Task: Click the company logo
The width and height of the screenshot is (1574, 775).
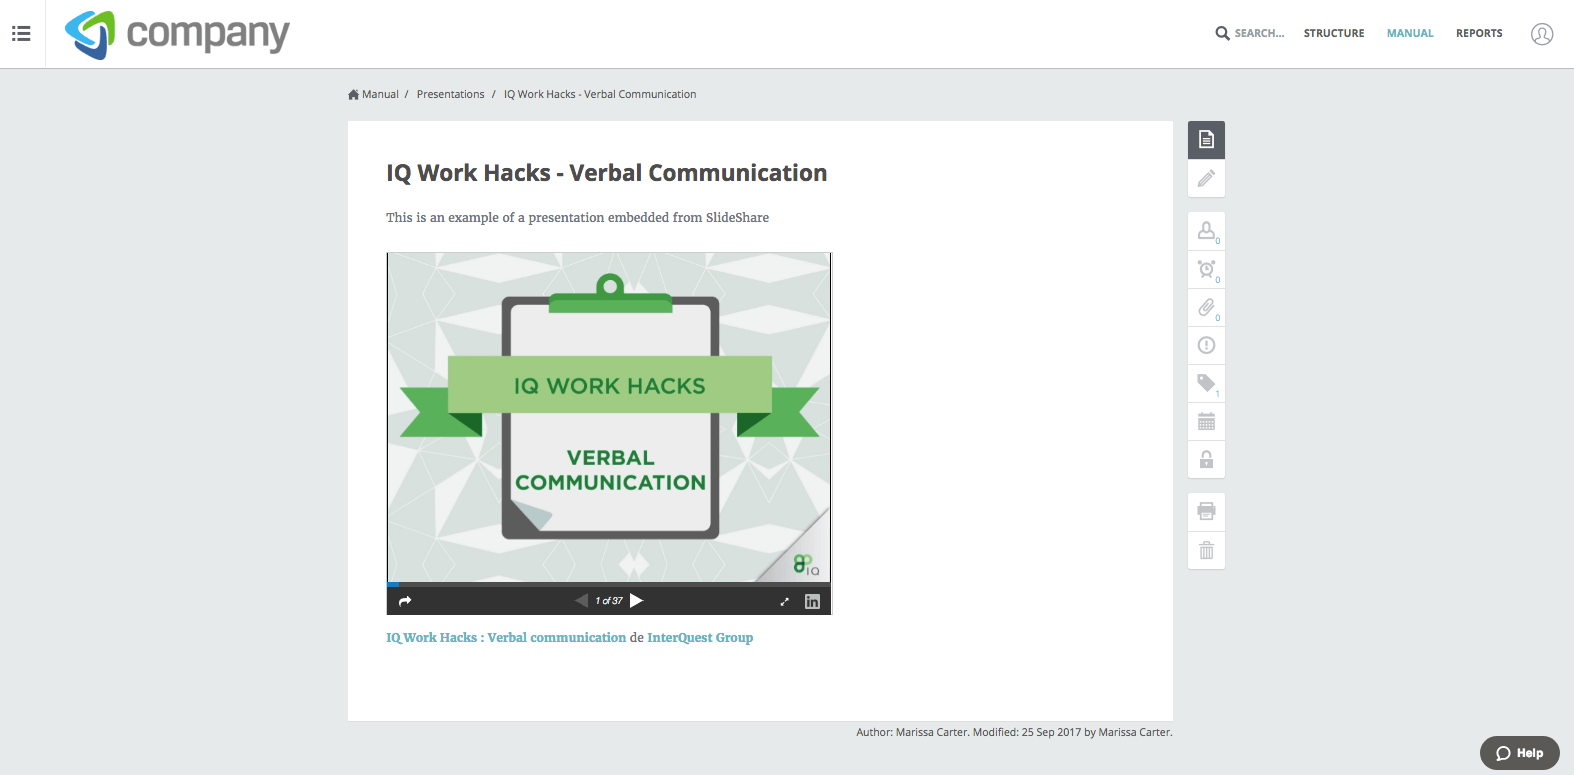Action: (x=177, y=34)
